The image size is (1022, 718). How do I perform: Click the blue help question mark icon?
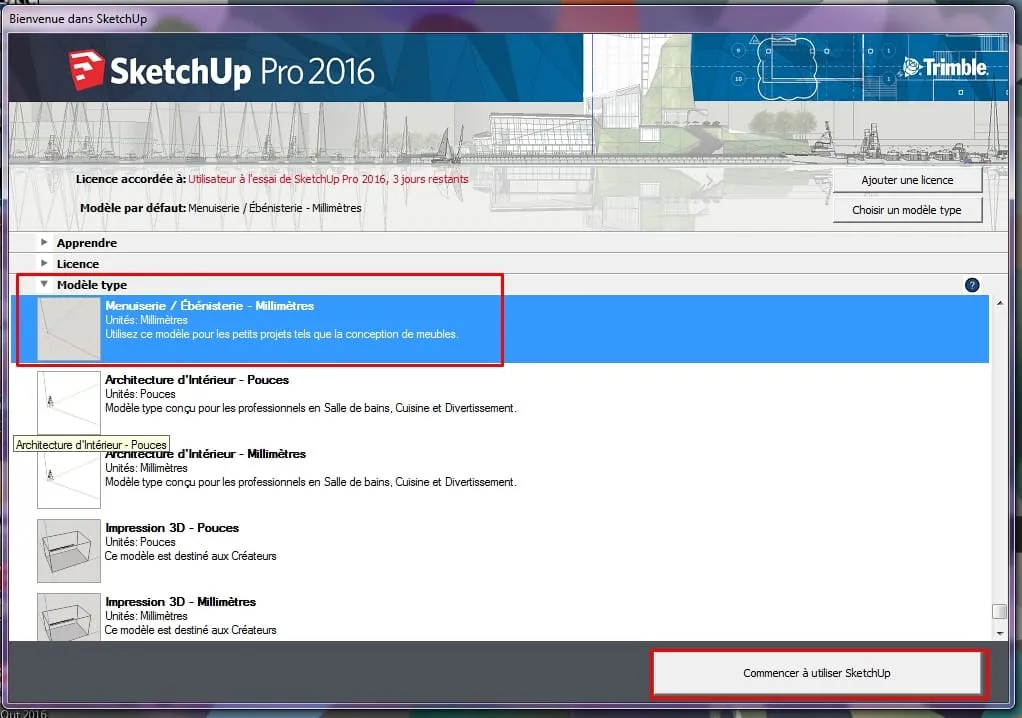[972, 285]
